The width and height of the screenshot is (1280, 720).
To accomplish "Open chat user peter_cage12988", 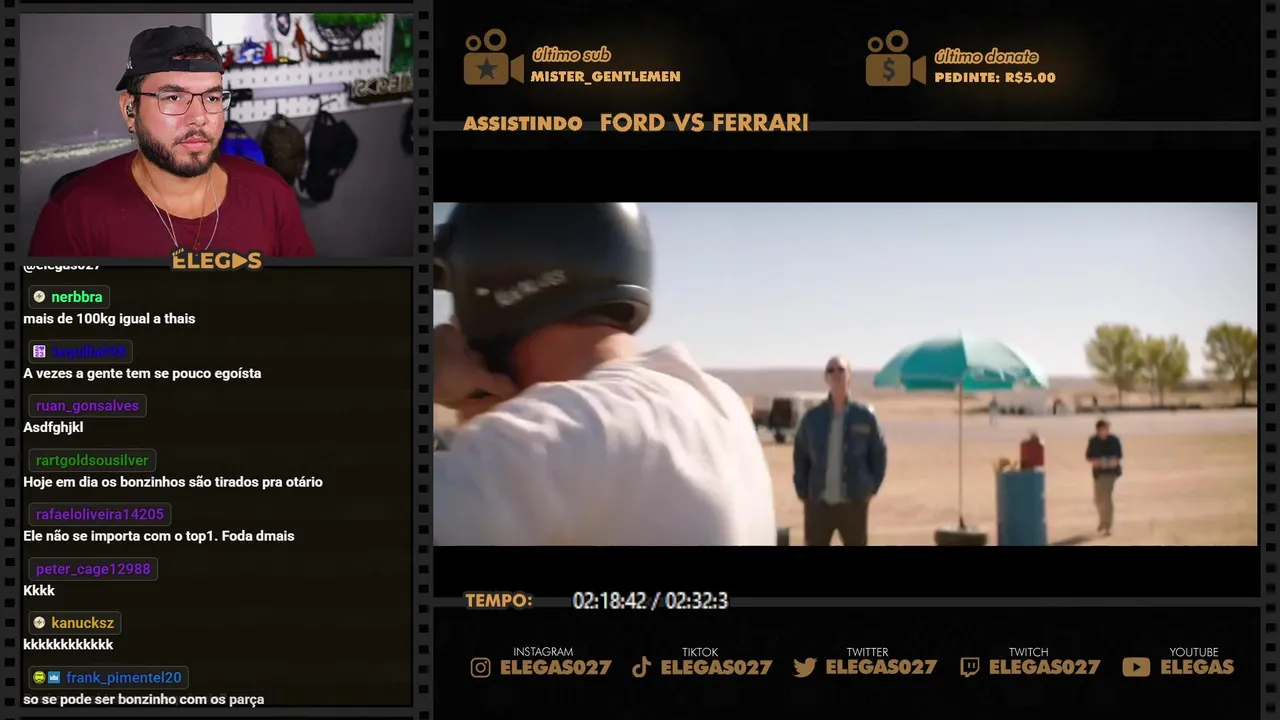I will [x=93, y=569].
